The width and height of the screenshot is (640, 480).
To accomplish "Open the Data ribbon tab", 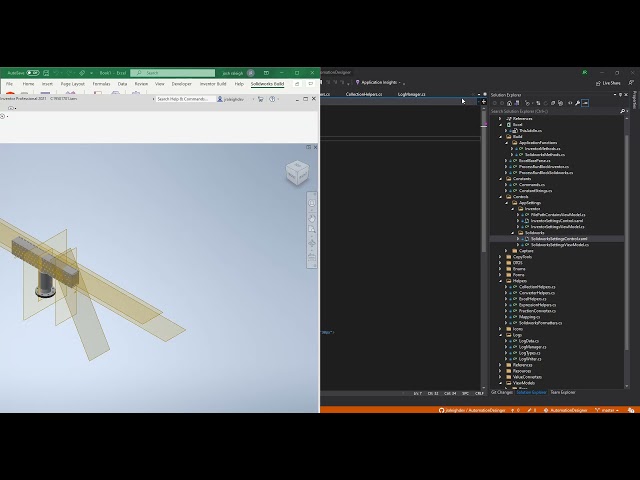I will (x=122, y=84).
